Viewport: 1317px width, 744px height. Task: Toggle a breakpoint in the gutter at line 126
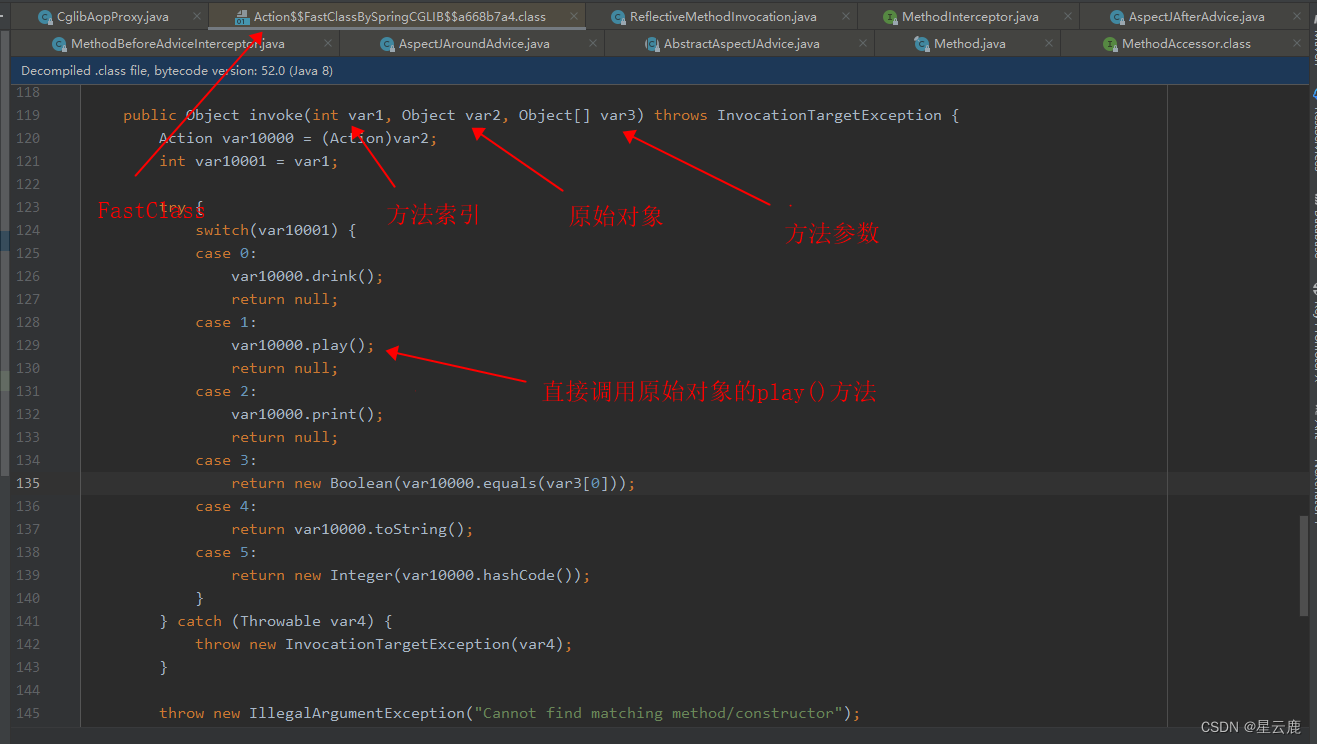coord(62,276)
